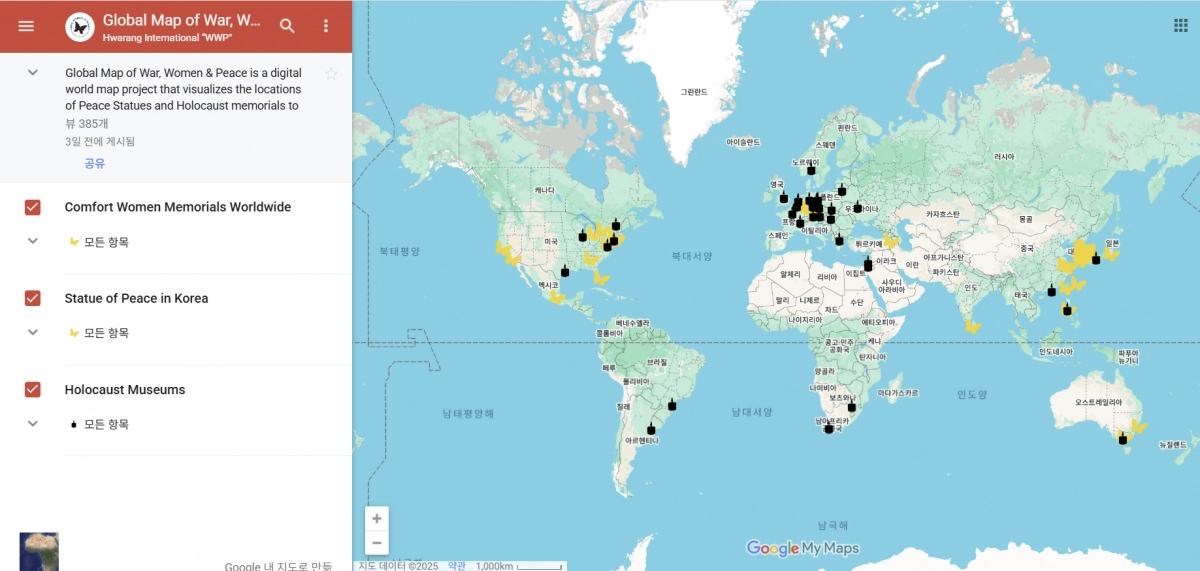Star this map with the star icon
Viewport: 1200px width, 571px height.
pos(331,74)
